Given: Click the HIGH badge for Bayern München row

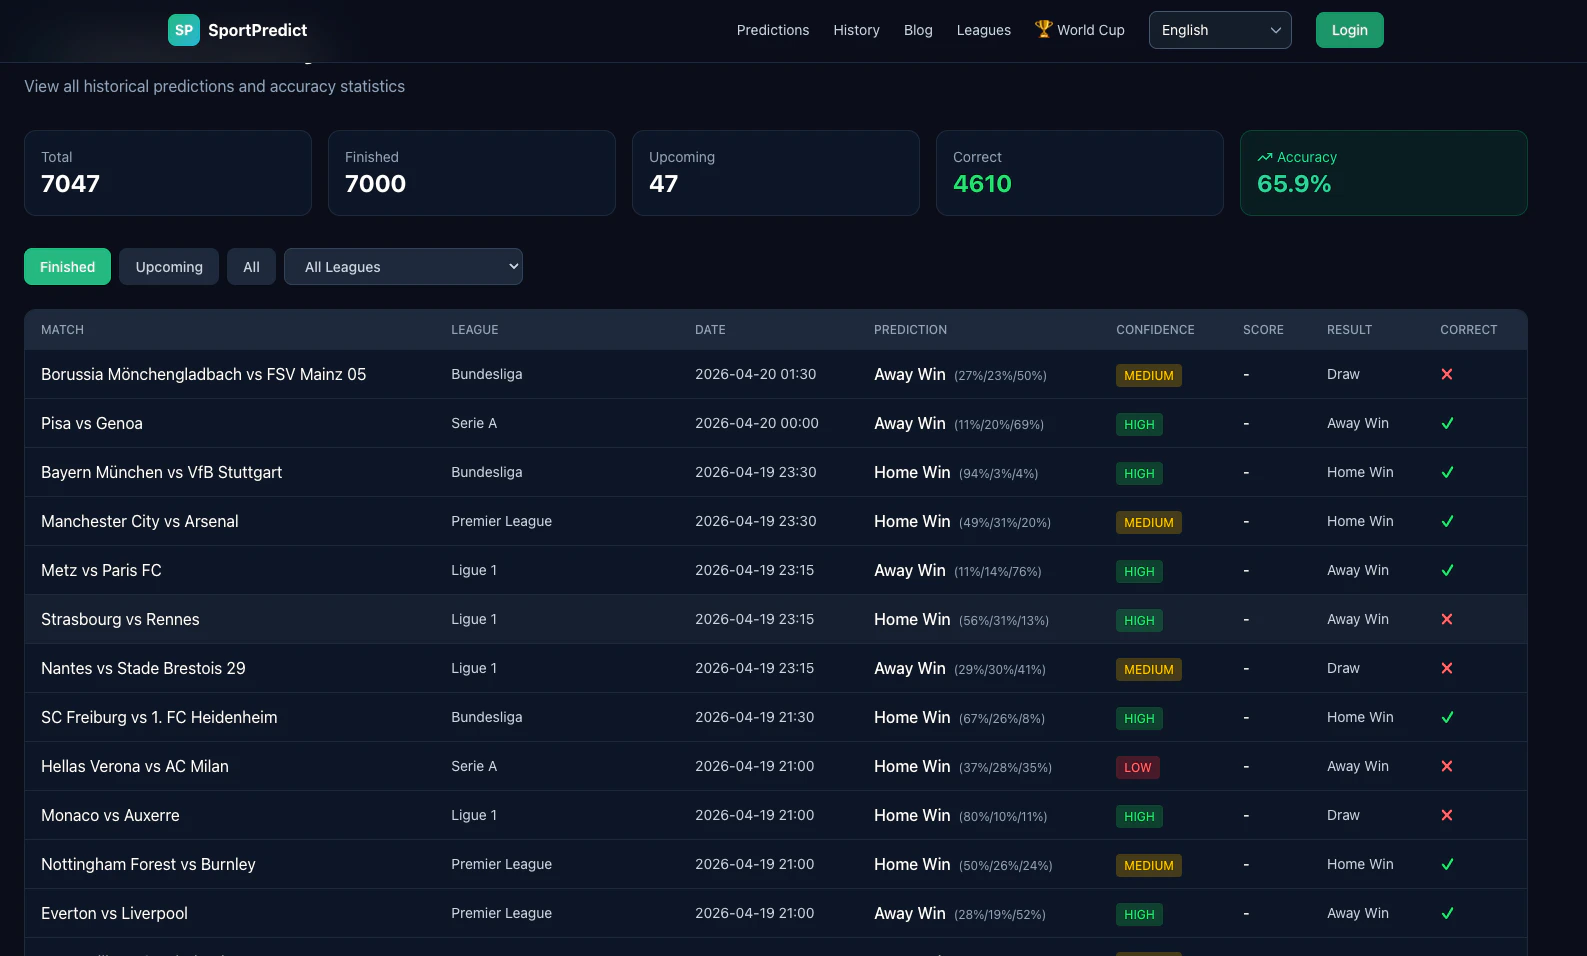Looking at the screenshot, I should click(1139, 474).
